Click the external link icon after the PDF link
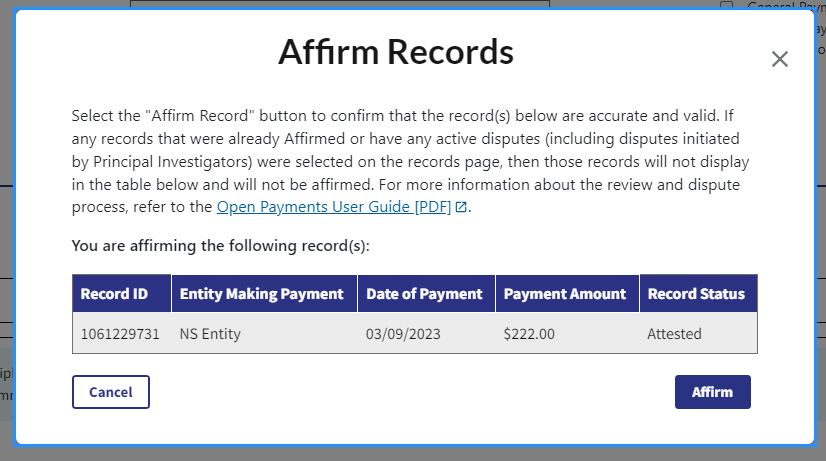 click(x=460, y=208)
